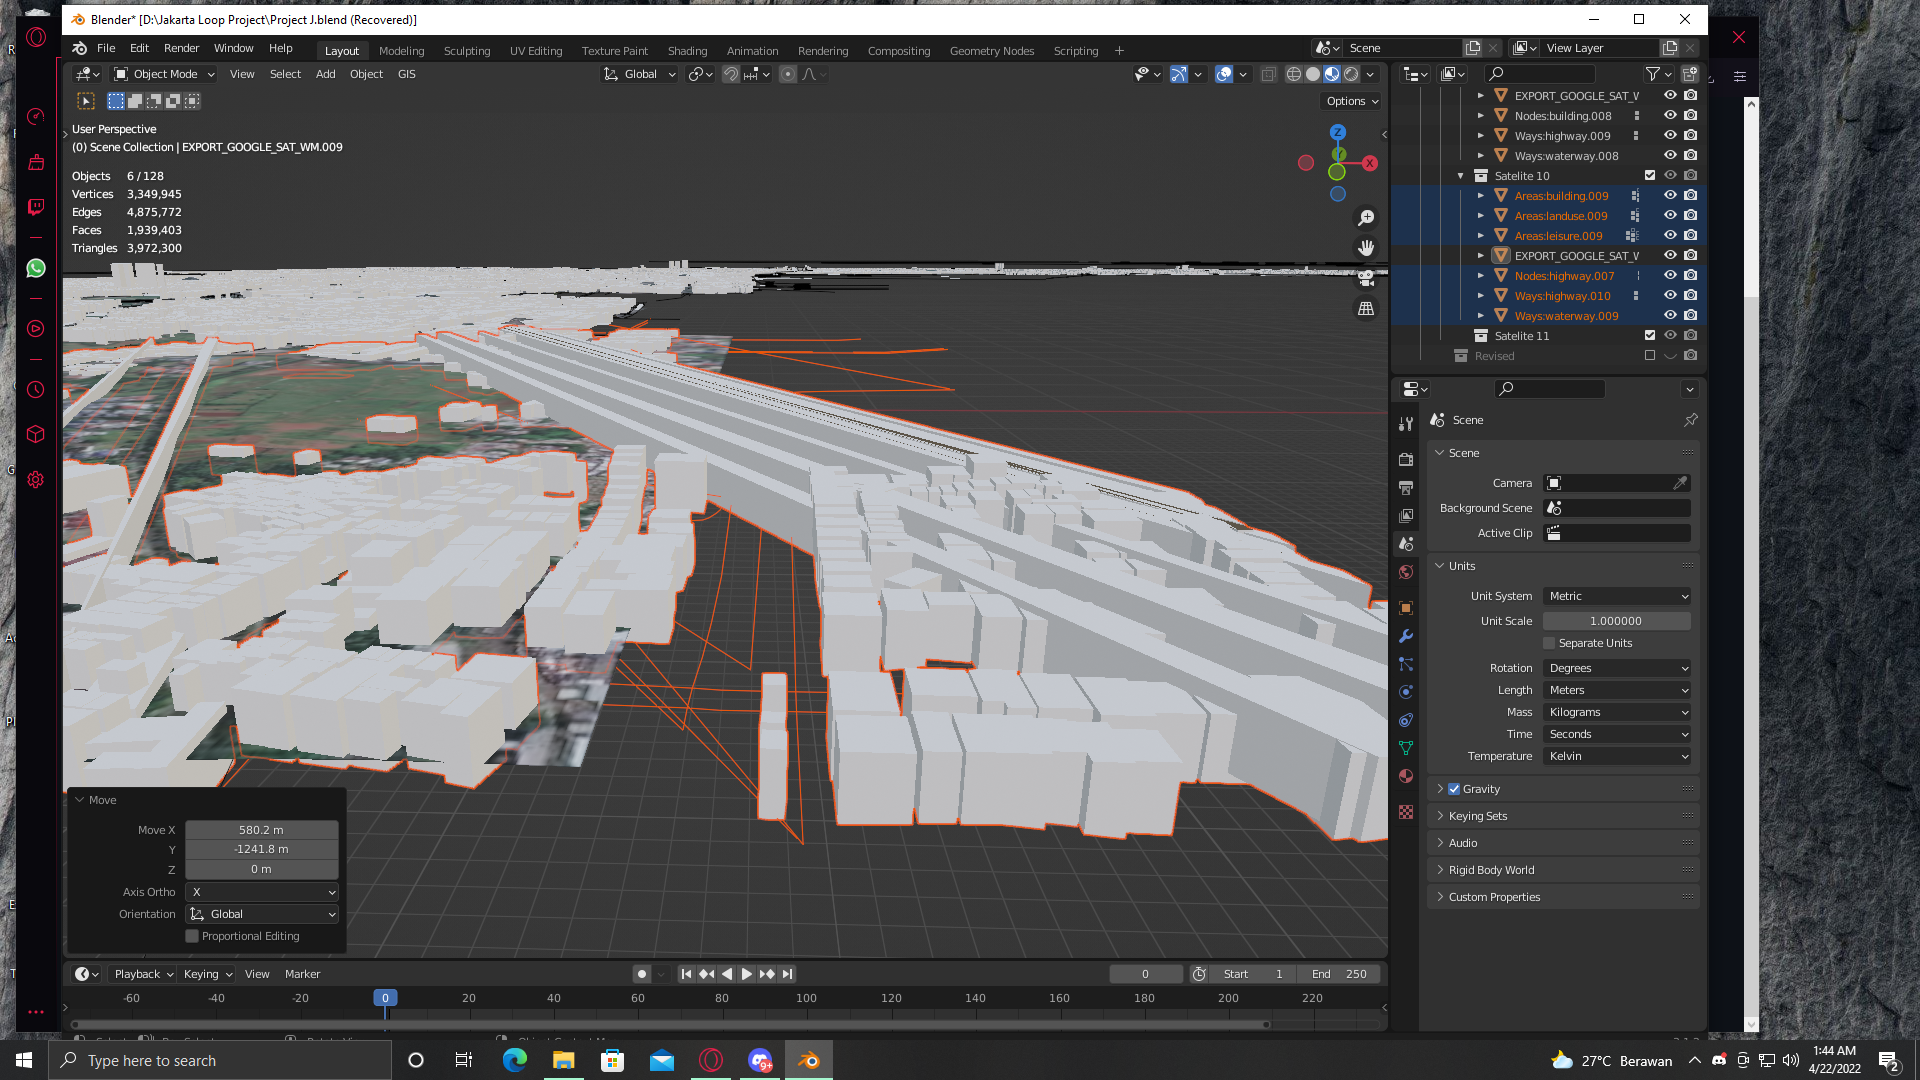This screenshot has width=1920, height=1080.
Task: Open the Rotation Degrees dropdown
Action: 1617,668
